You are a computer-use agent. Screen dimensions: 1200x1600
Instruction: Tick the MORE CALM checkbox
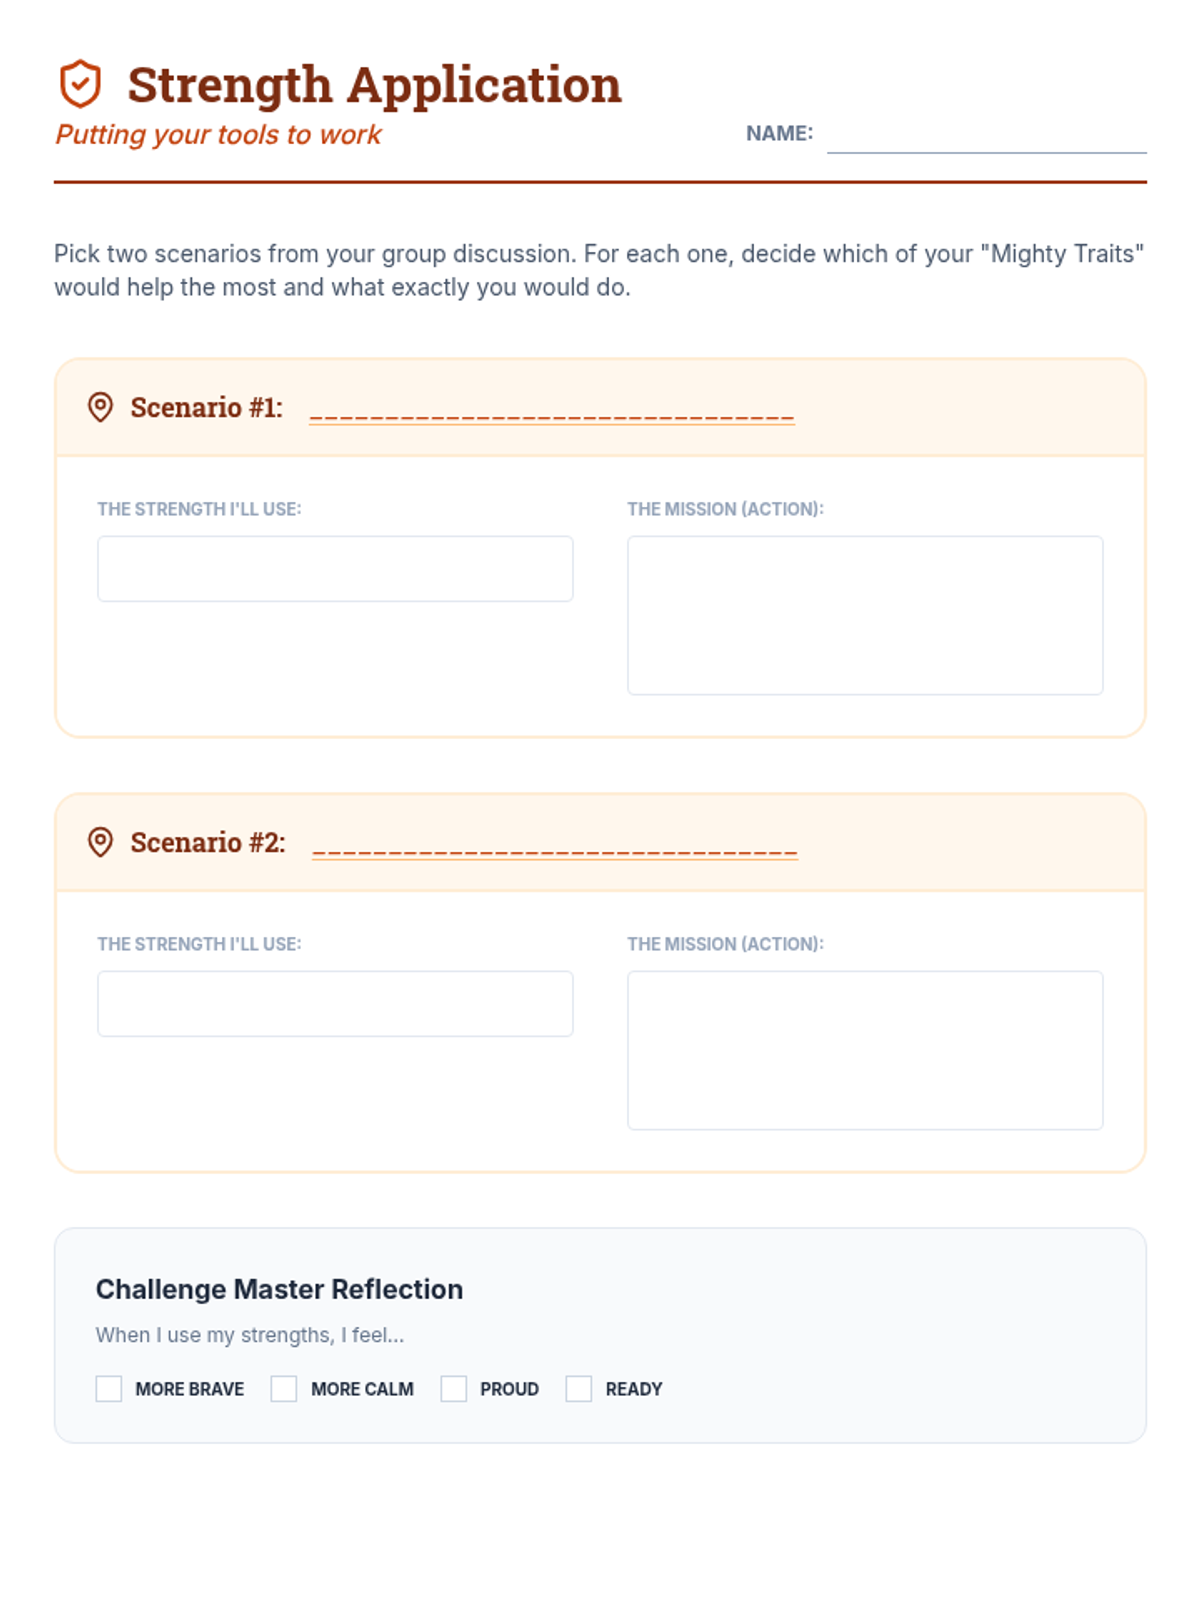coord(284,1388)
